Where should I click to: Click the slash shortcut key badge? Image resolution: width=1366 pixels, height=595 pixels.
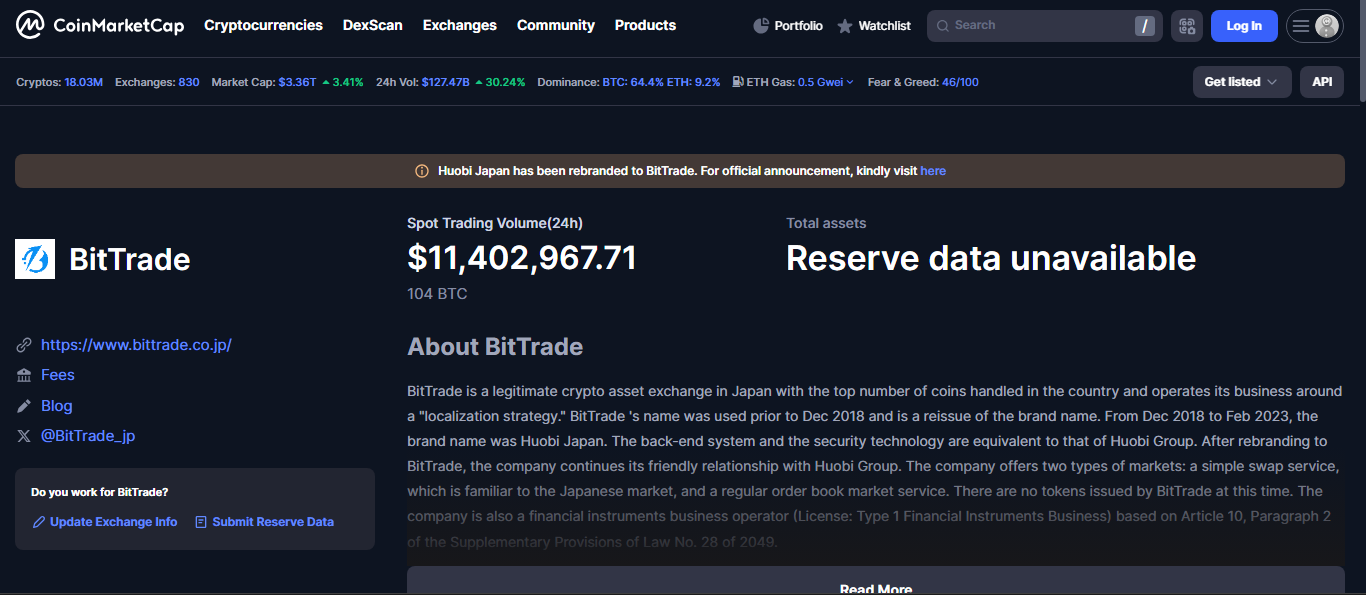(x=1145, y=26)
